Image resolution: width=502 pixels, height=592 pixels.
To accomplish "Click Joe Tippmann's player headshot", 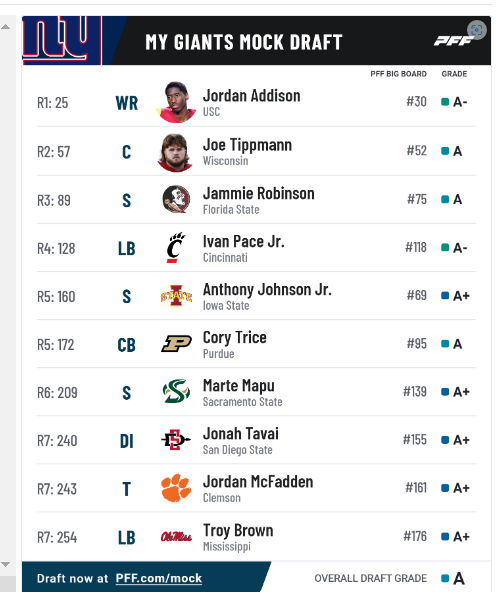I will coord(176,153).
